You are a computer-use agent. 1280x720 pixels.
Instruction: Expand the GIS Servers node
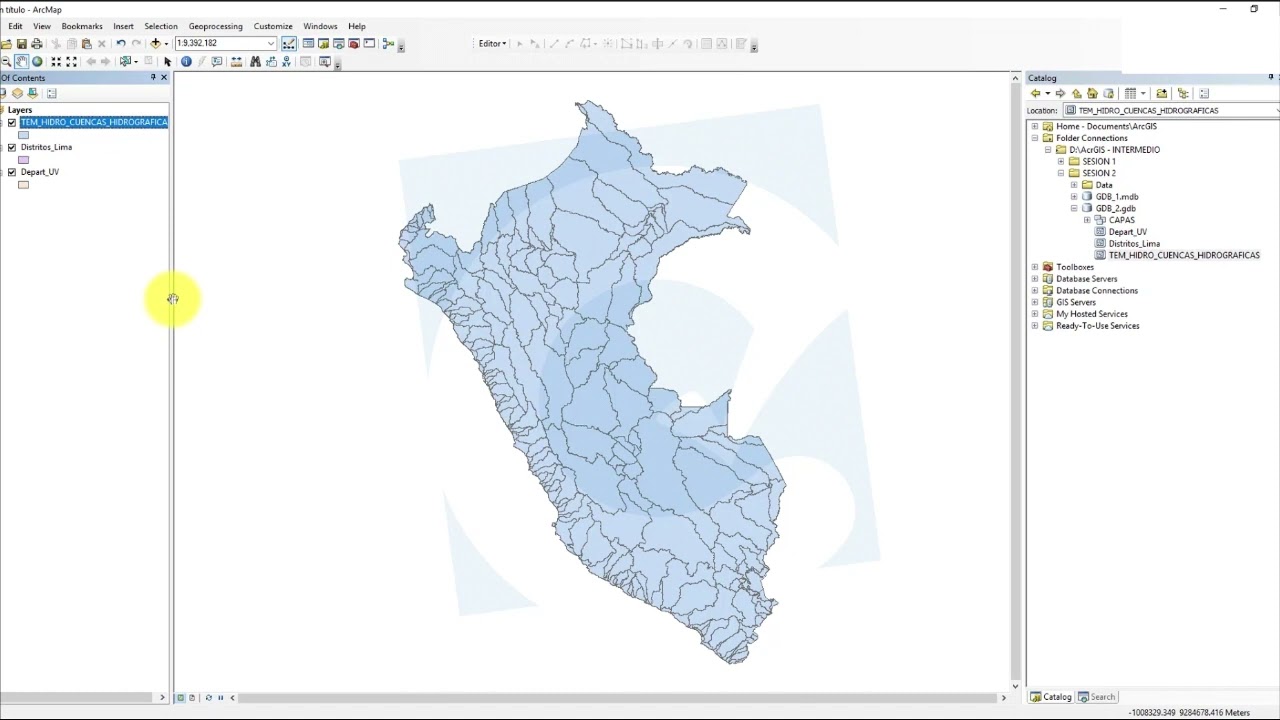coord(1035,302)
